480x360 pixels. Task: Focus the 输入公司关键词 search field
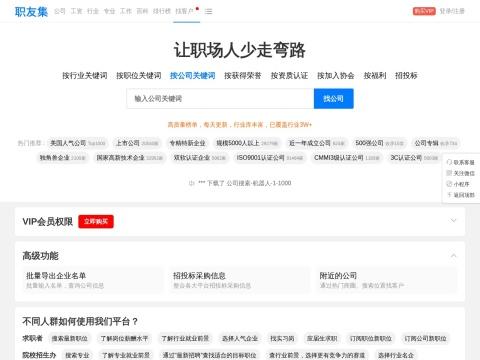220,99
